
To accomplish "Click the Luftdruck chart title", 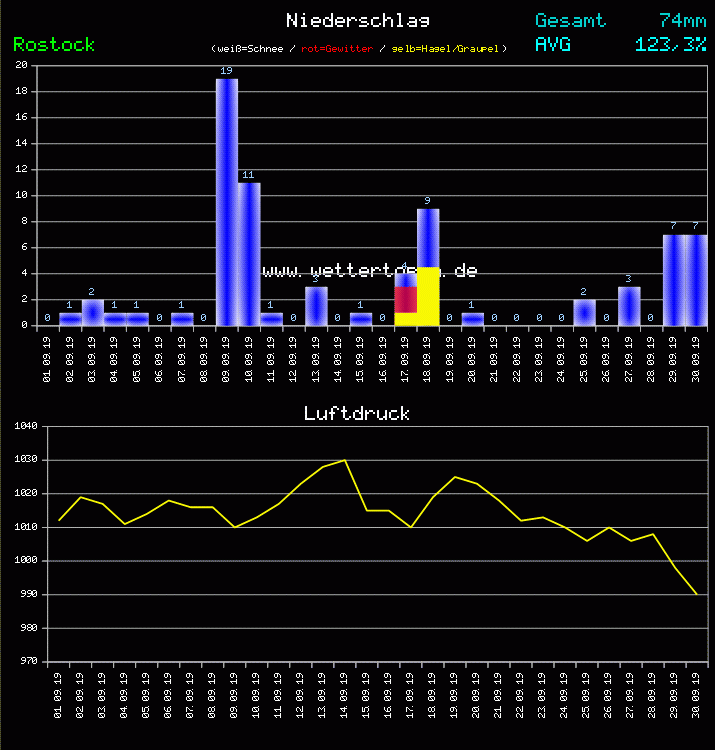I will [357, 413].
